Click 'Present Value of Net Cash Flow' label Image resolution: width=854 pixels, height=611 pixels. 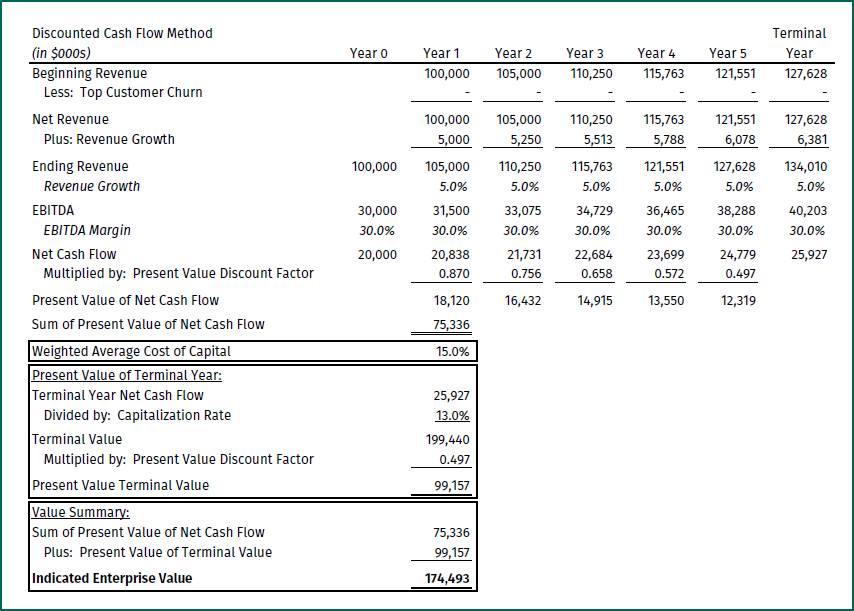pyautogui.click(x=125, y=301)
